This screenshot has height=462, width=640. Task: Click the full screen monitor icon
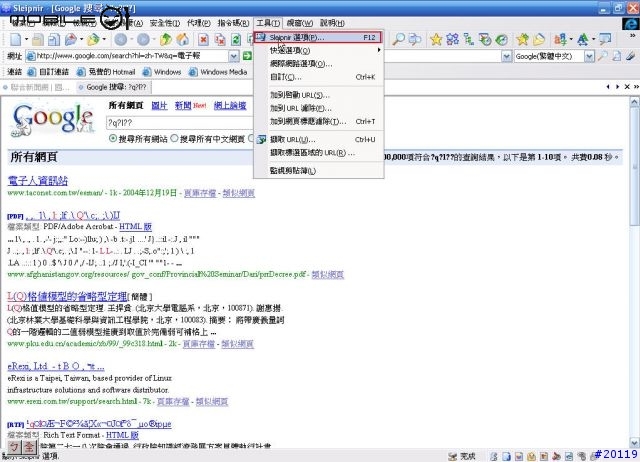[x=606, y=39]
